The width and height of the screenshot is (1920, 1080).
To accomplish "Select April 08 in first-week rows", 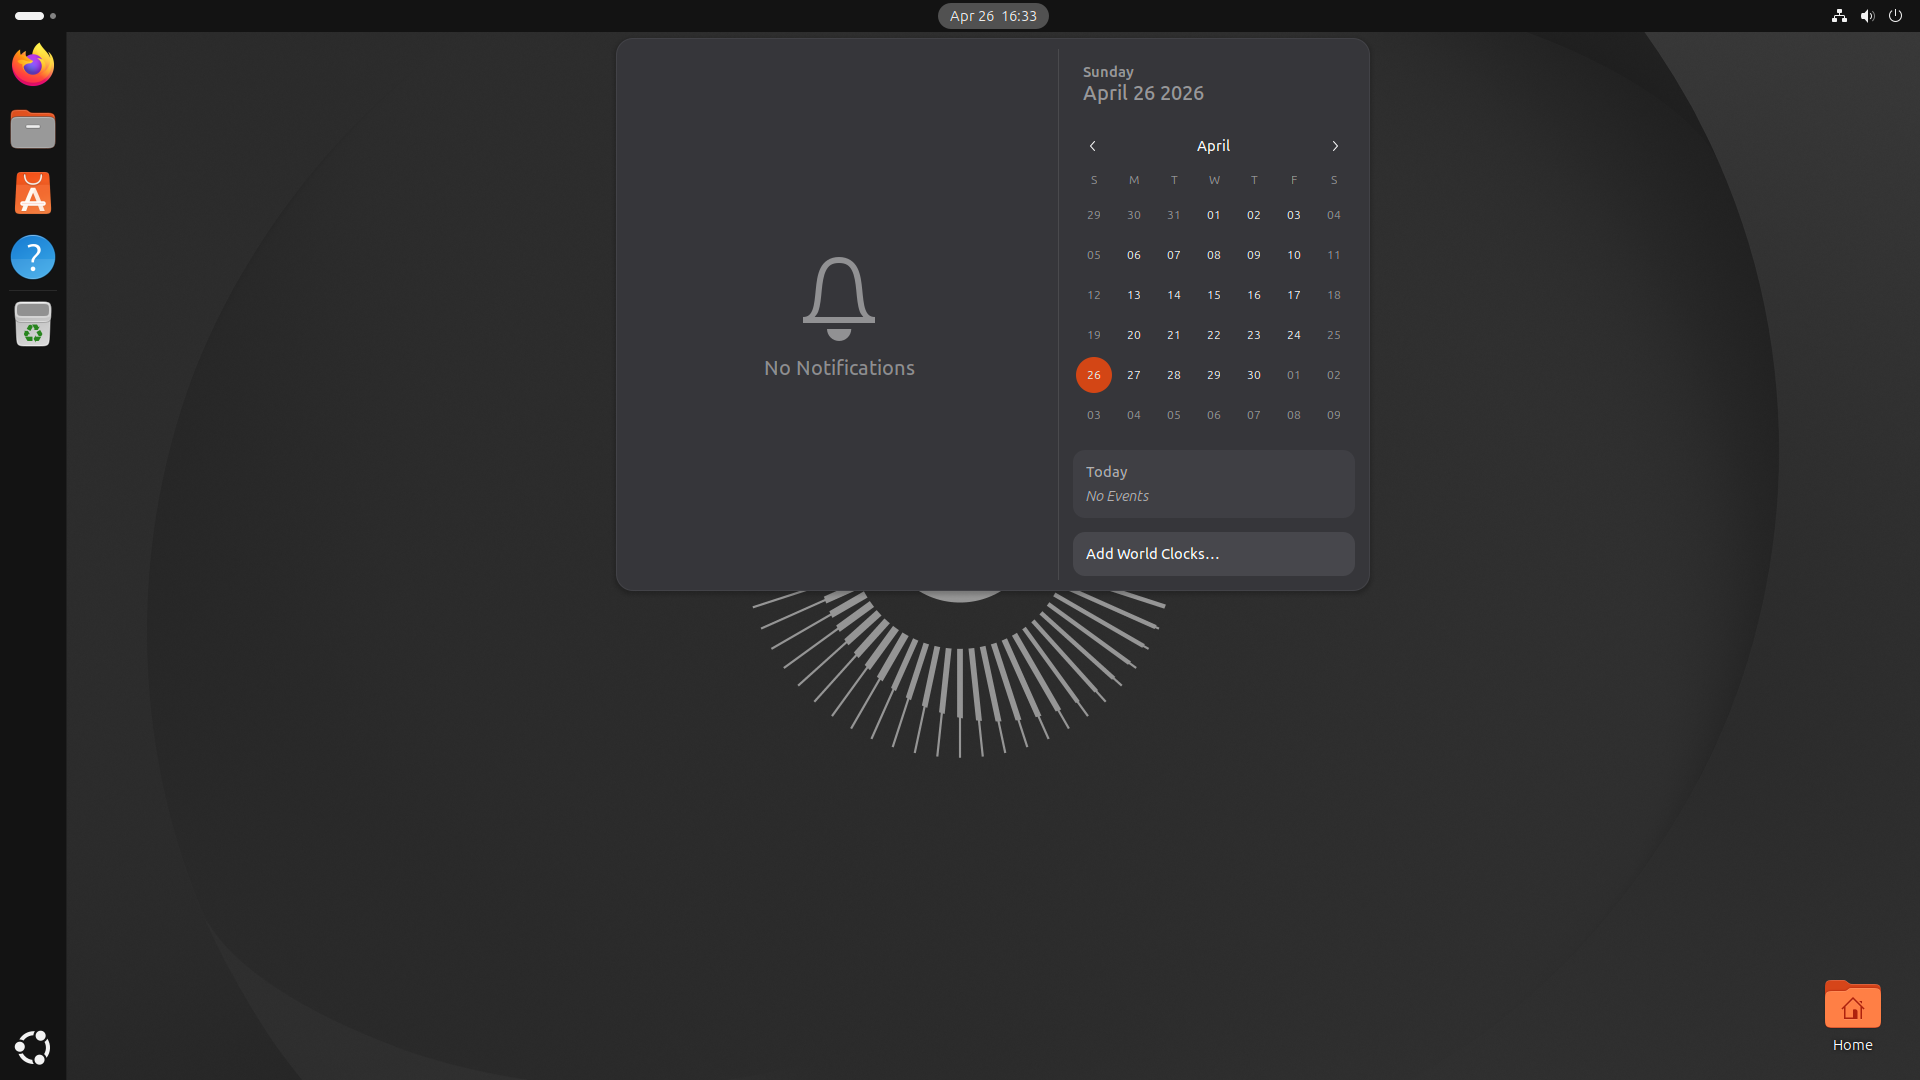I will (1214, 255).
